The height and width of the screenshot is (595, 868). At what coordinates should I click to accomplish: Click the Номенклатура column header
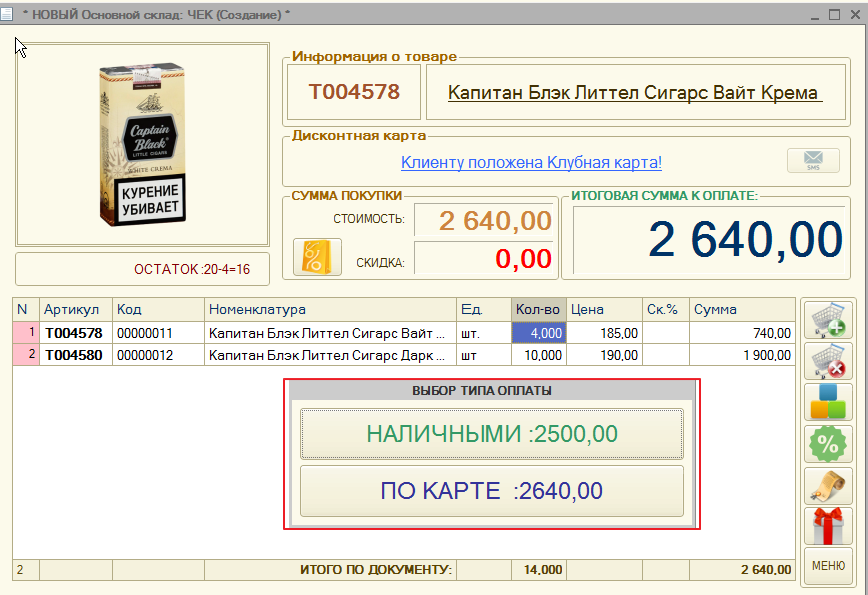pos(330,309)
